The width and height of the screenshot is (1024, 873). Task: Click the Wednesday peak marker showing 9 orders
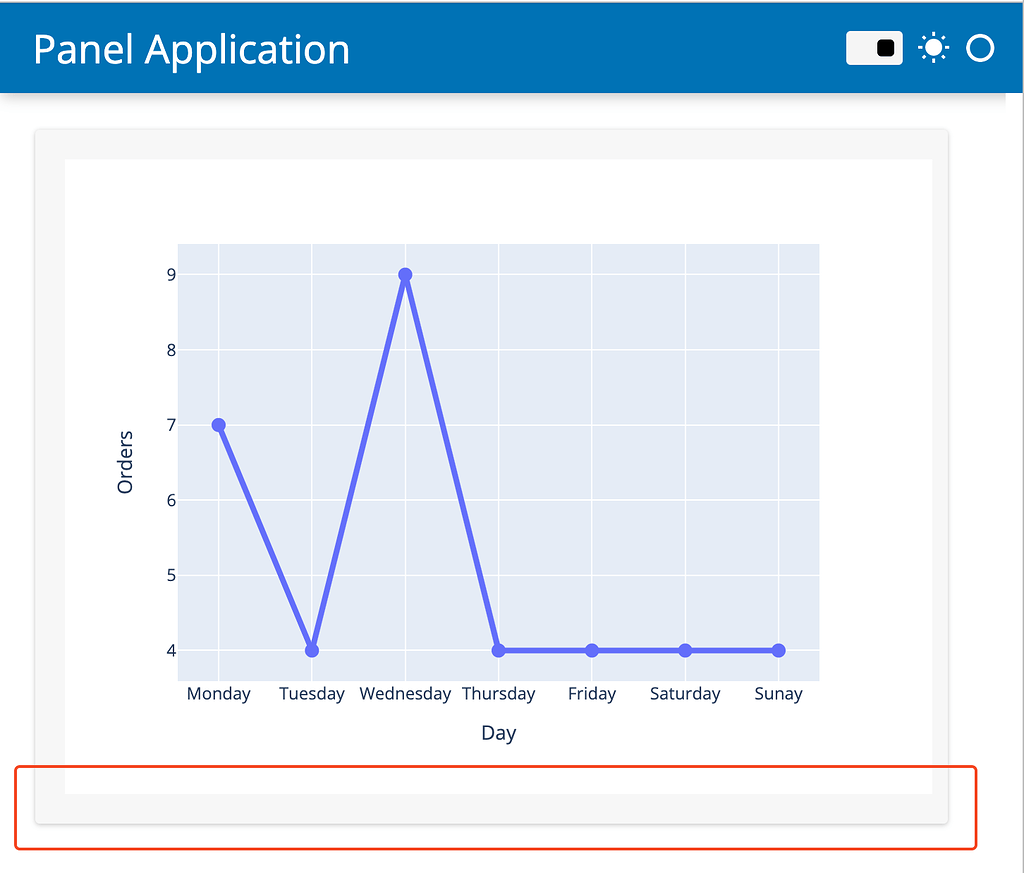point(405,274)
